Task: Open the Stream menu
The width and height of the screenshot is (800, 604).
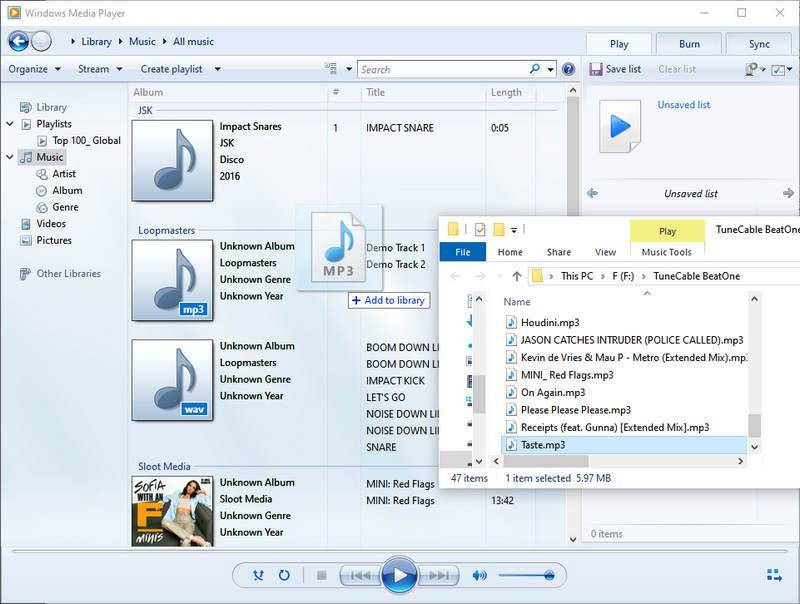Action: pos(100,69)
